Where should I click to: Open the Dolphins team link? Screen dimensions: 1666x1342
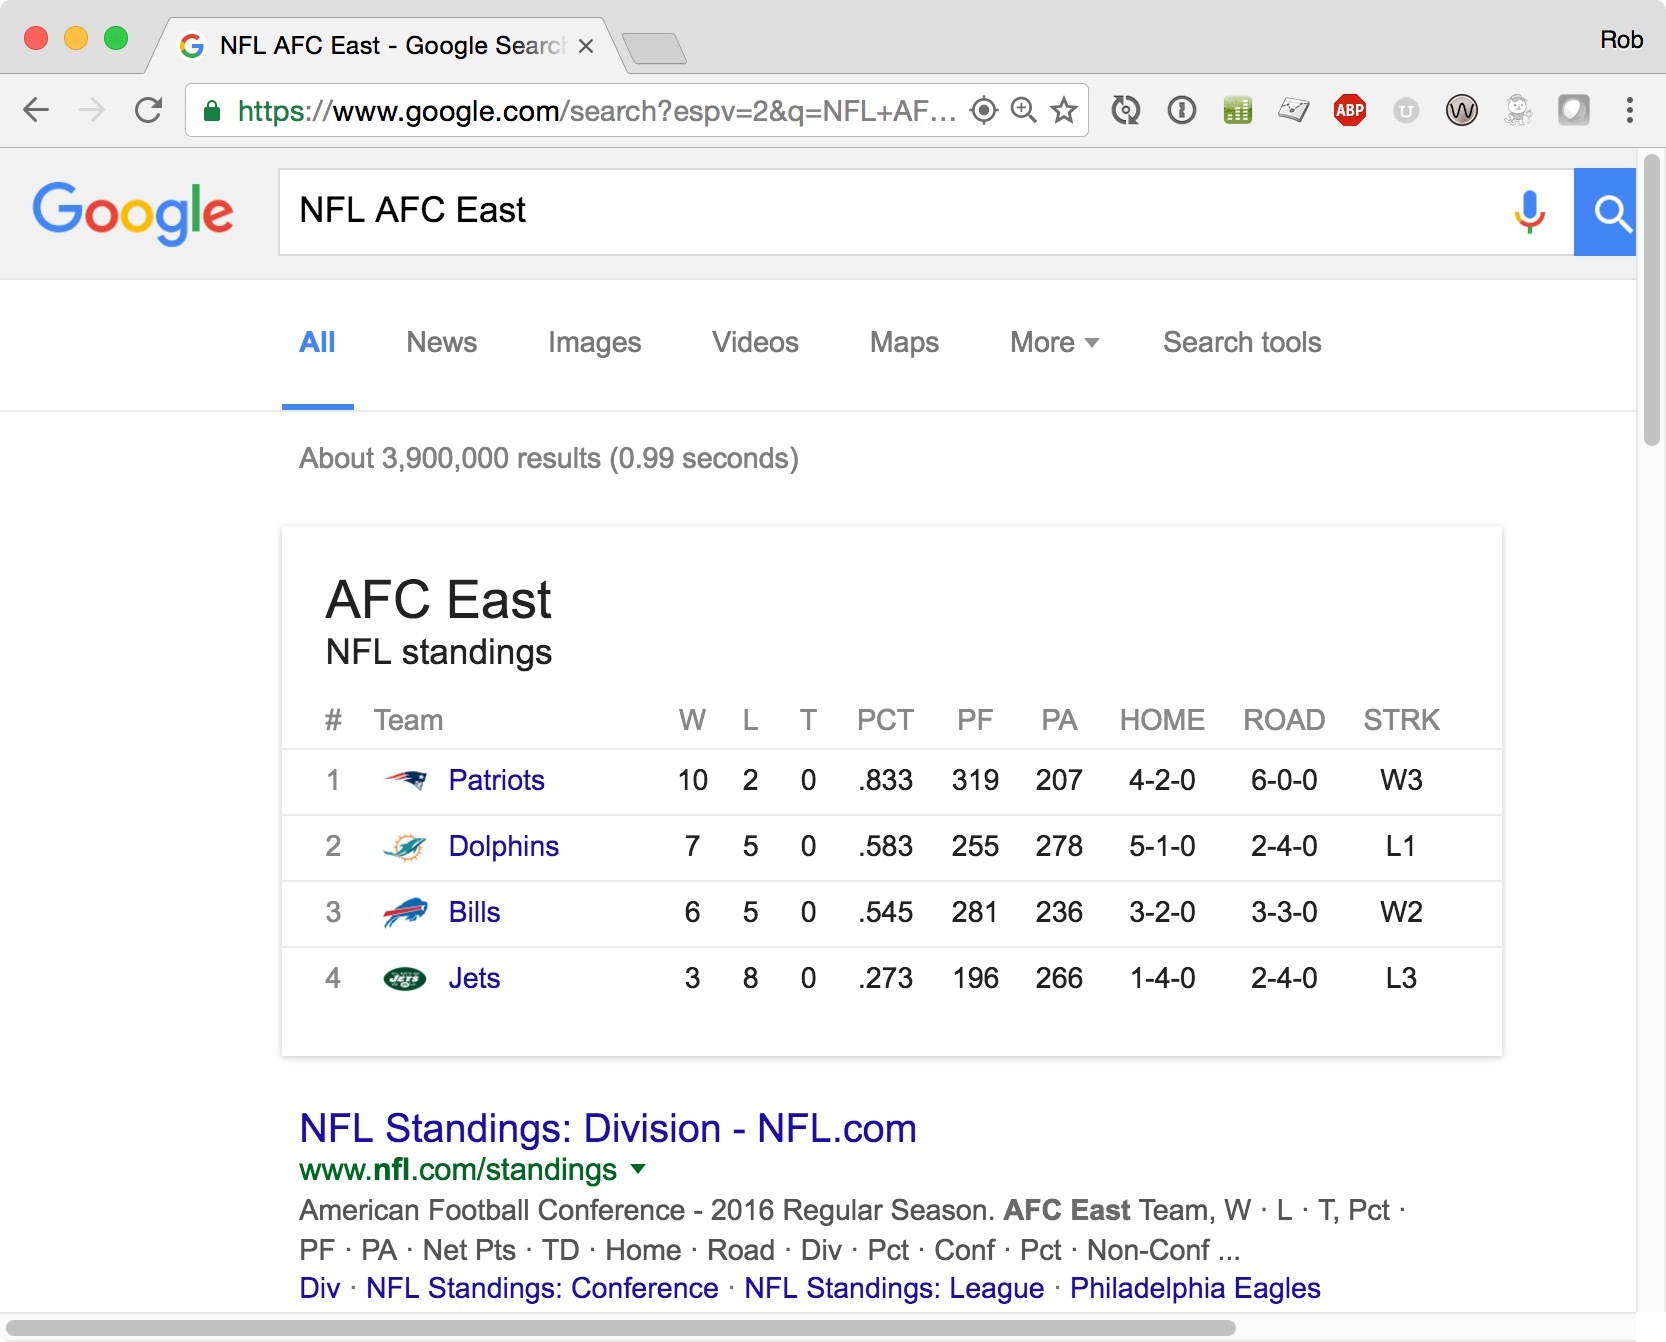[x=503, y=846]
